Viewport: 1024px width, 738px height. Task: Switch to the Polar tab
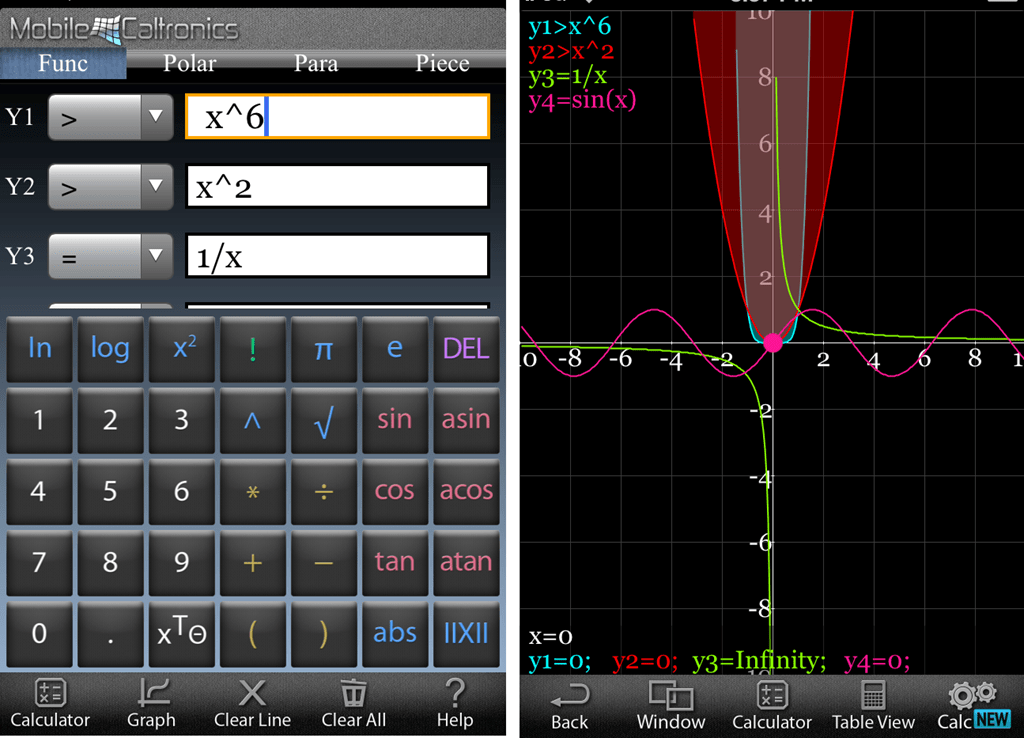pyautogui.click(x=189, y=63)
